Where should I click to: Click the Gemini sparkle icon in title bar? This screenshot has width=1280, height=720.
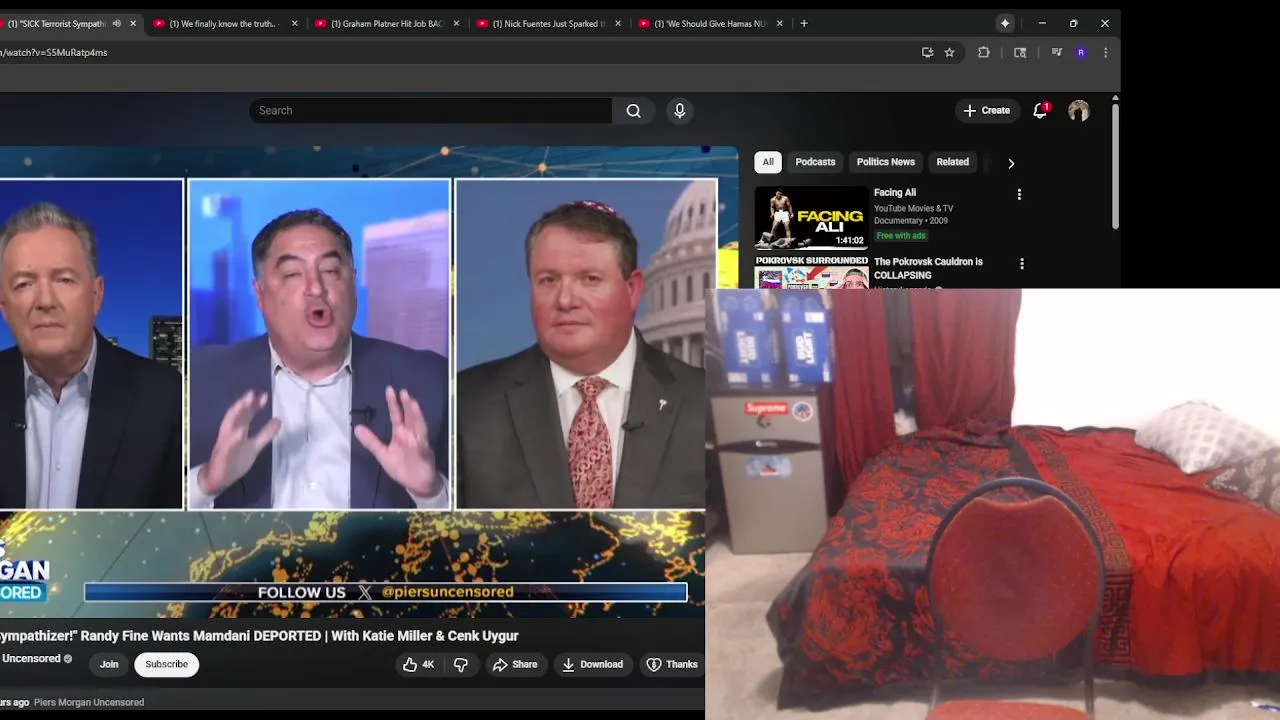point(1005,23)
